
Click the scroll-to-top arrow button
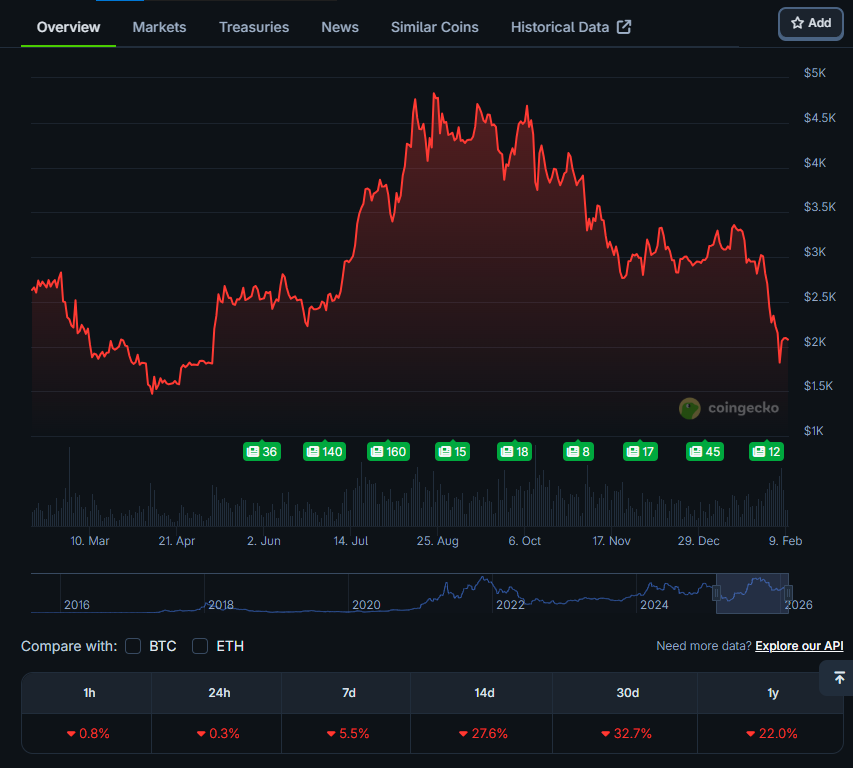(839, 678)
